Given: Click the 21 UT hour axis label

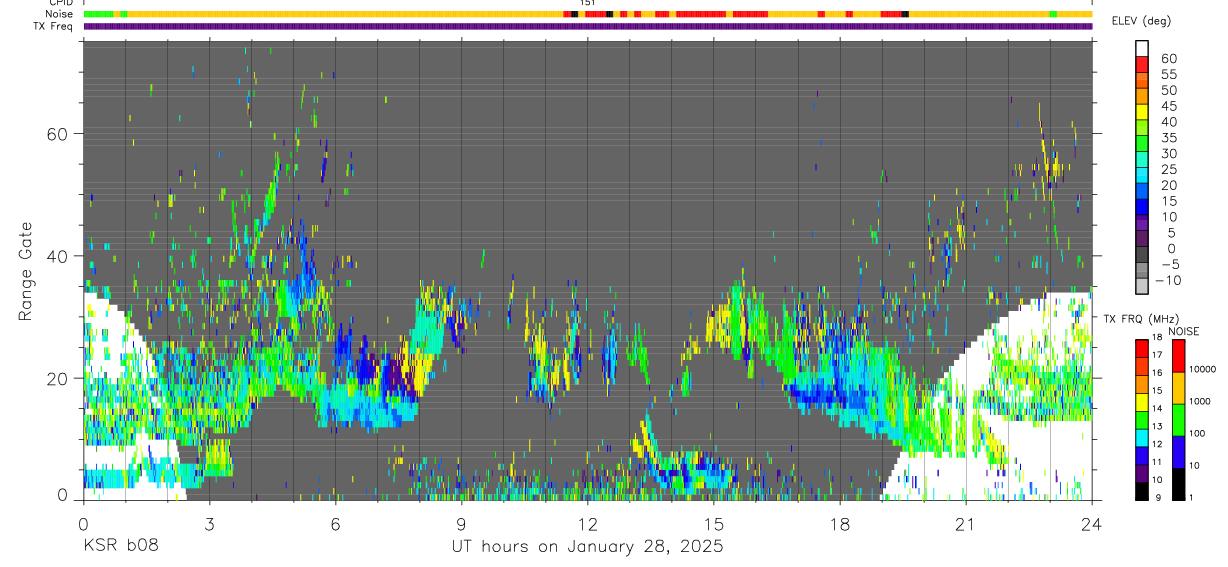Looking at the screenshot, I should click(x=965, y=525).
